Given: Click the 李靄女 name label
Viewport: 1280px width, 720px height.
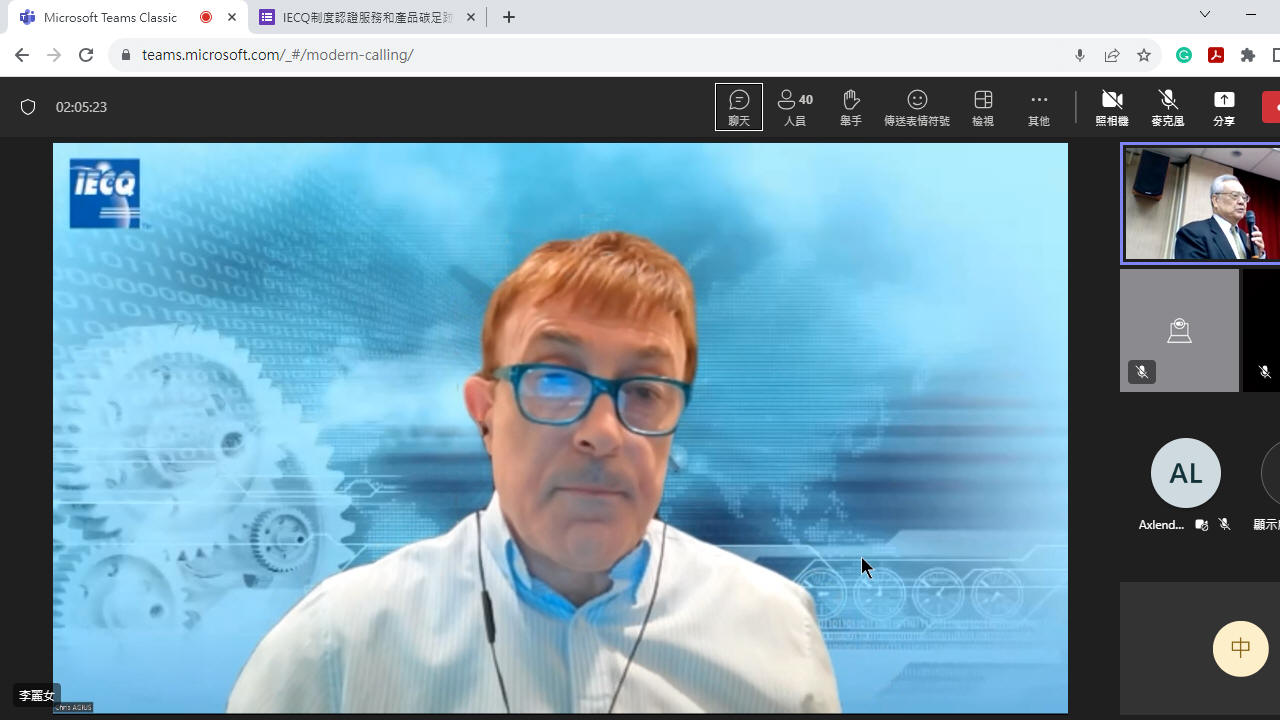Looking at the screenshot, I should click(37, 696).
